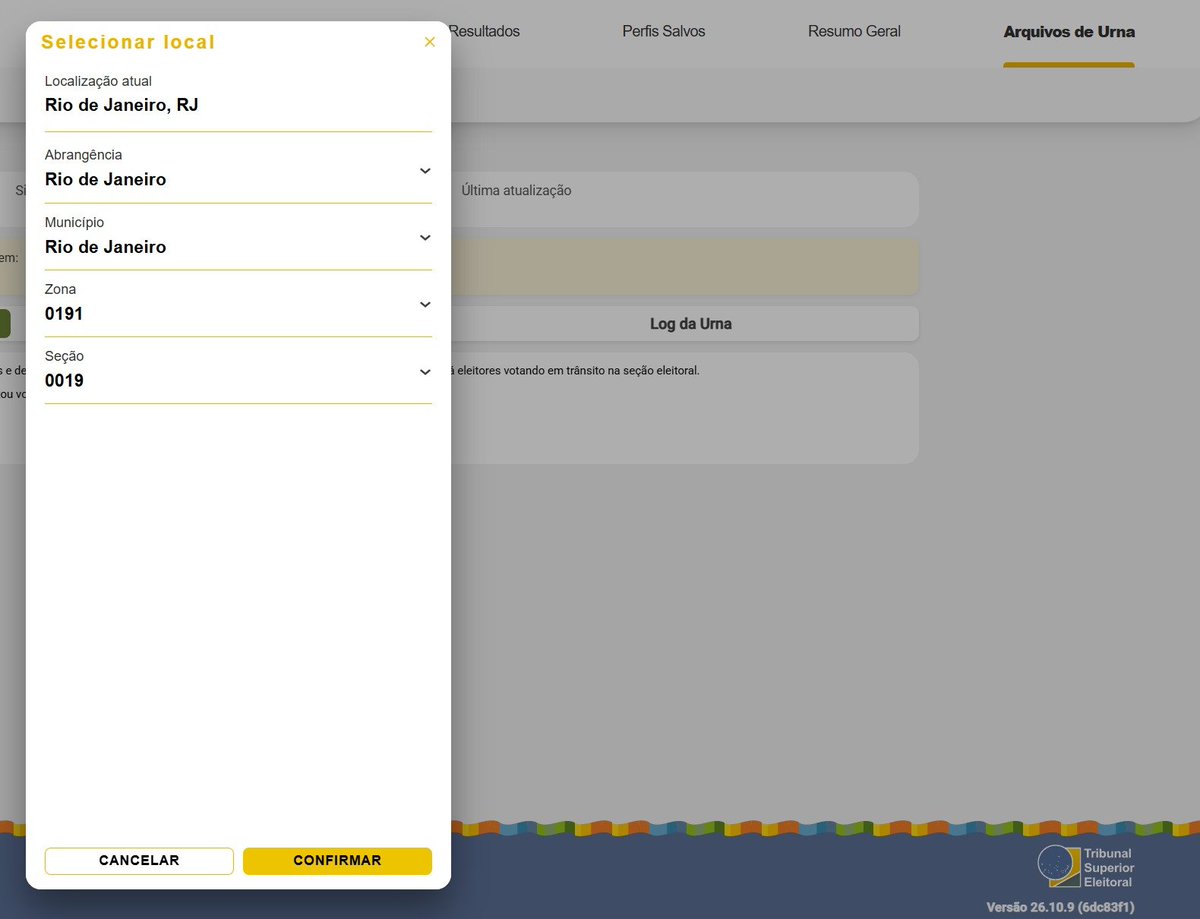
Task: Click the Zona value 0191
Action: click(x=64, y=314)
